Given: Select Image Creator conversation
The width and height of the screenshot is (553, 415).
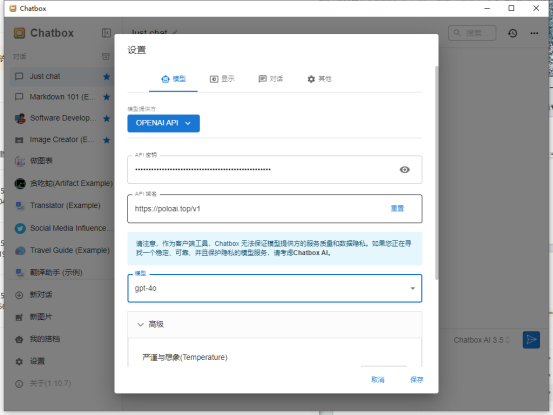Looking at the screenshot, I should pyautogui.click(x=62, y=140).
